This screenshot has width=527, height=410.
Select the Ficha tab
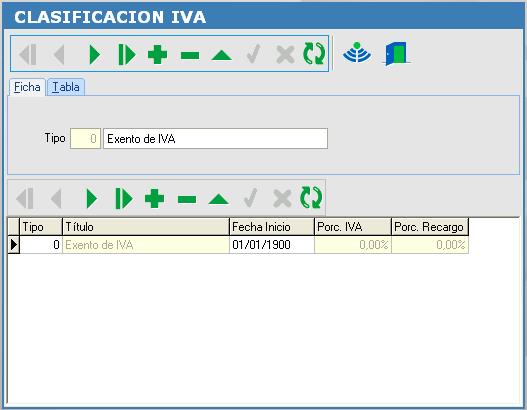click(x=27, y=87)
